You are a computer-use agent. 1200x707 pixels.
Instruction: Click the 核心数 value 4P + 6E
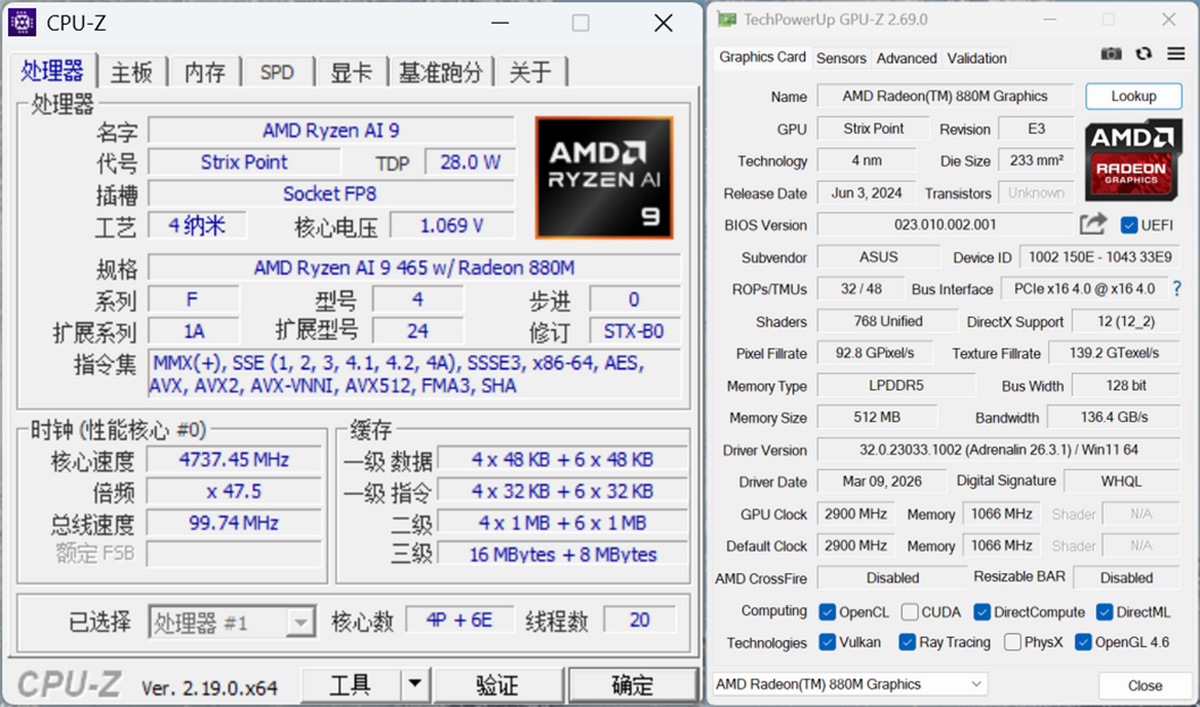460,620
